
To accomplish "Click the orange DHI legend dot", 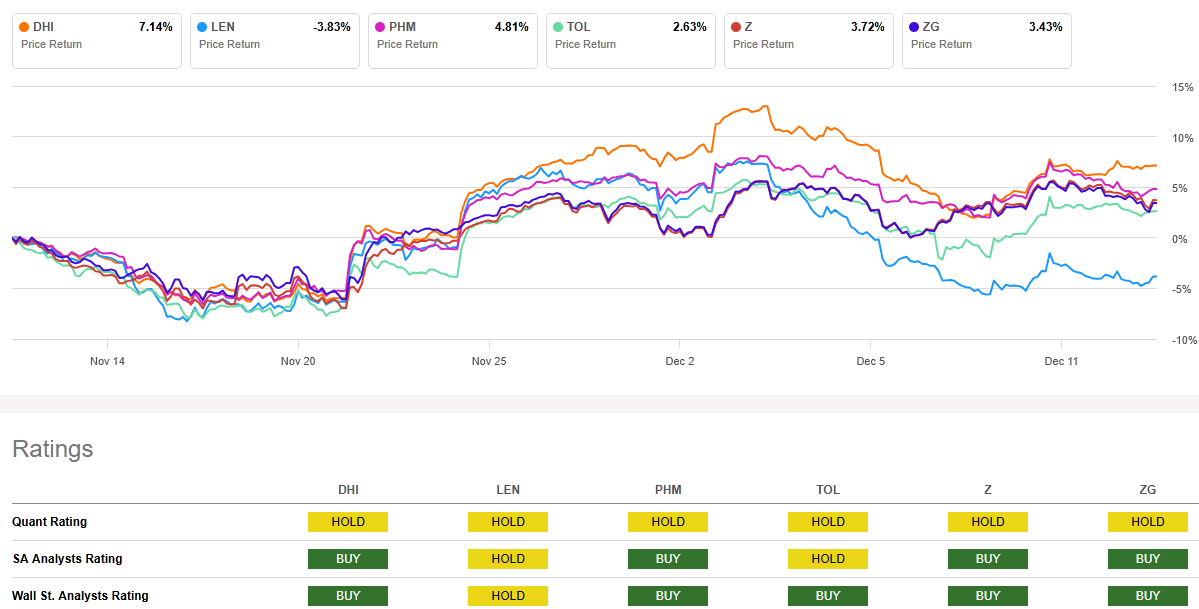I will click(x=25, y=27).
